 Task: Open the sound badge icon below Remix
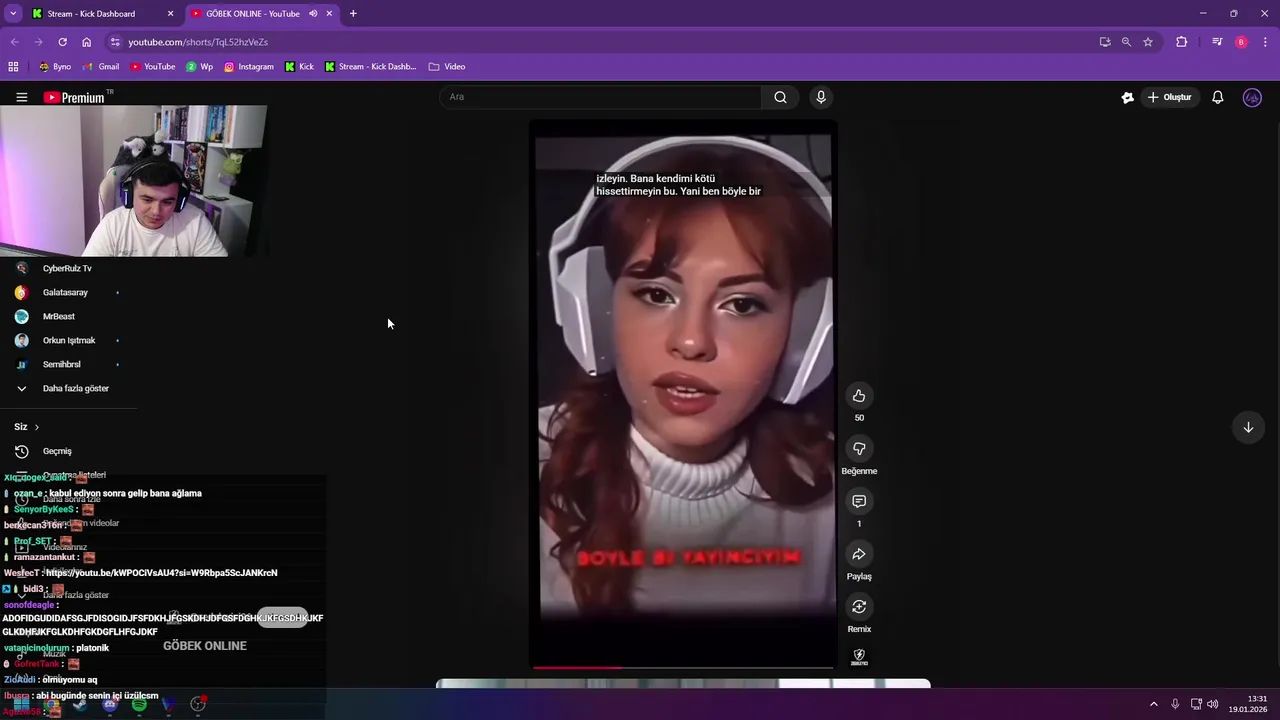tap(858, 657)
